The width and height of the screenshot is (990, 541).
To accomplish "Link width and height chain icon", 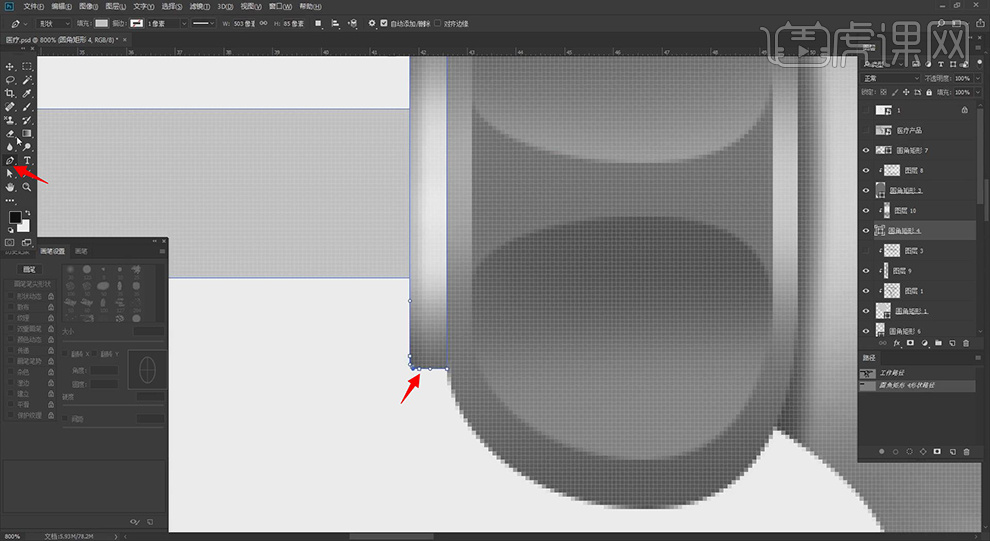I will pyautogui.click(x=263, y=23).
